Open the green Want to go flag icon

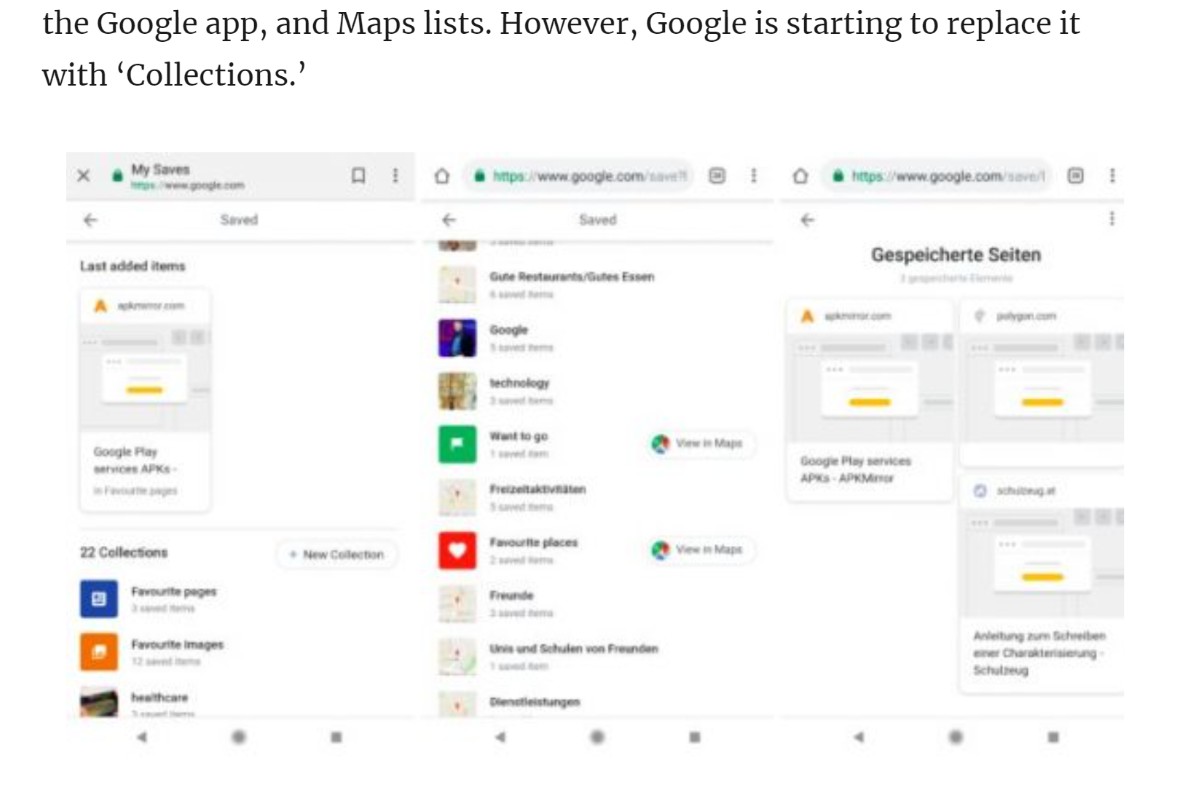click(457, 444)
